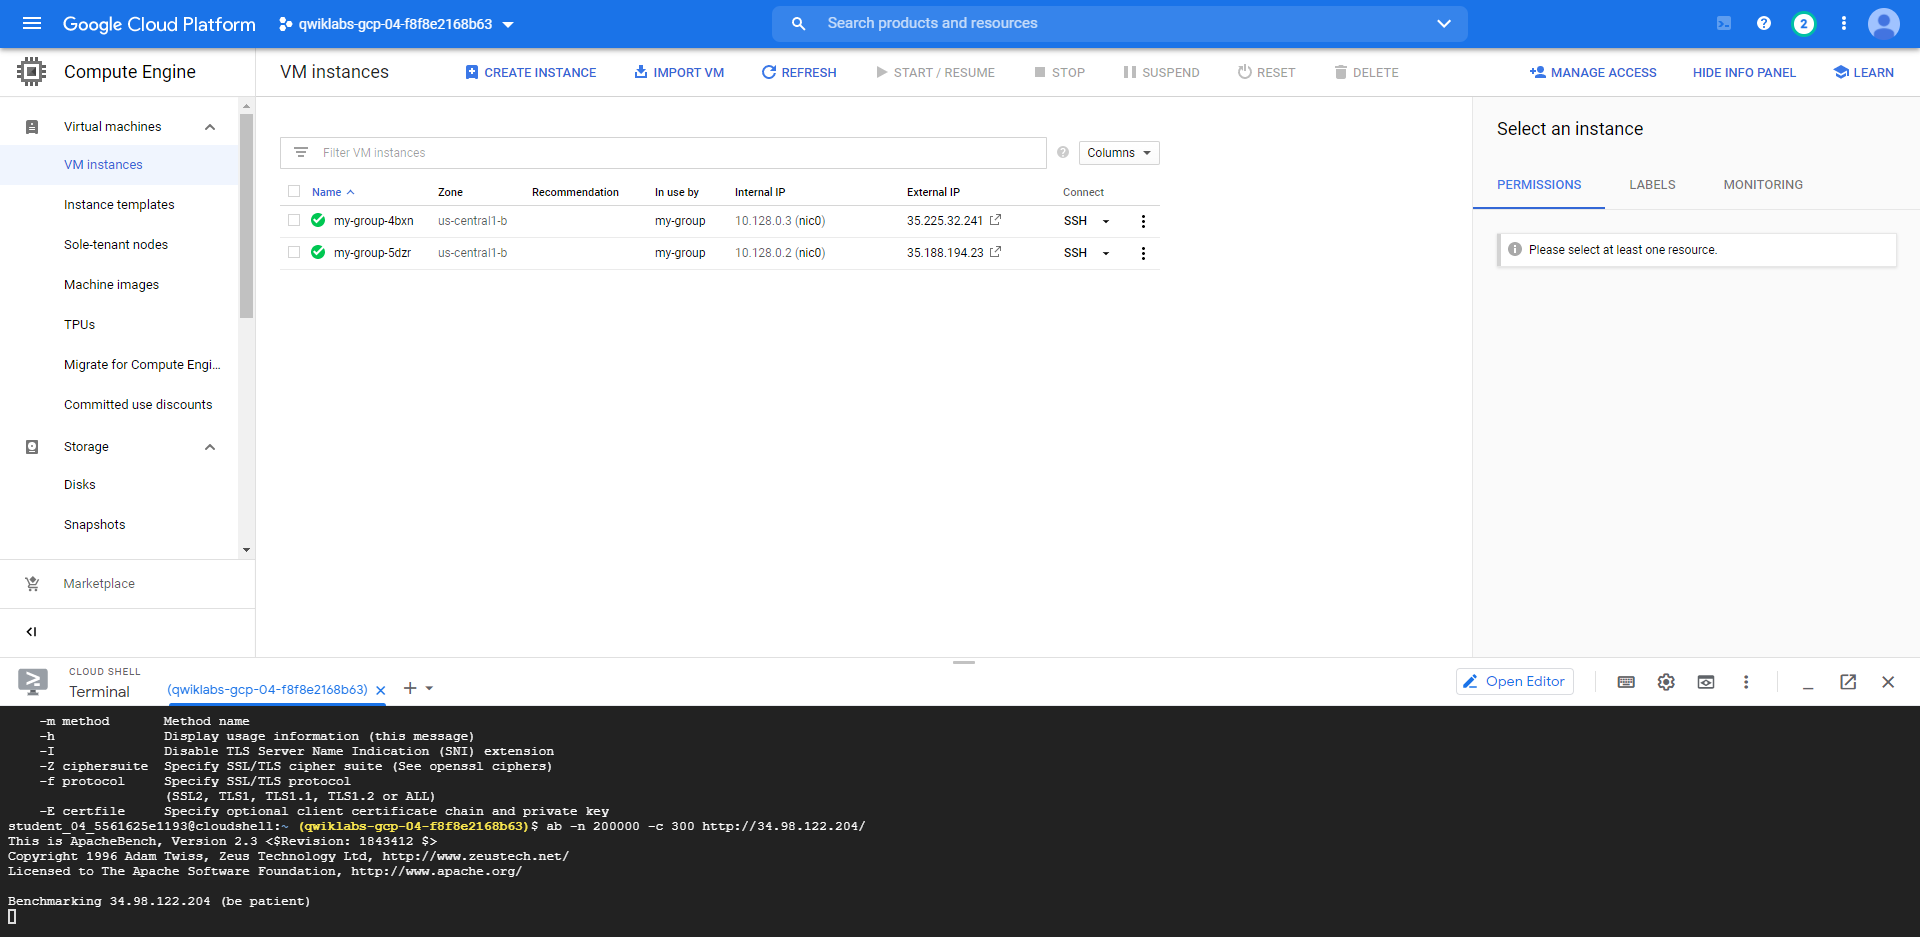Viewport: 1920px width, 937px height.
Task: Switch to PERMISSIONS tab
Action: pos(1539,185)
